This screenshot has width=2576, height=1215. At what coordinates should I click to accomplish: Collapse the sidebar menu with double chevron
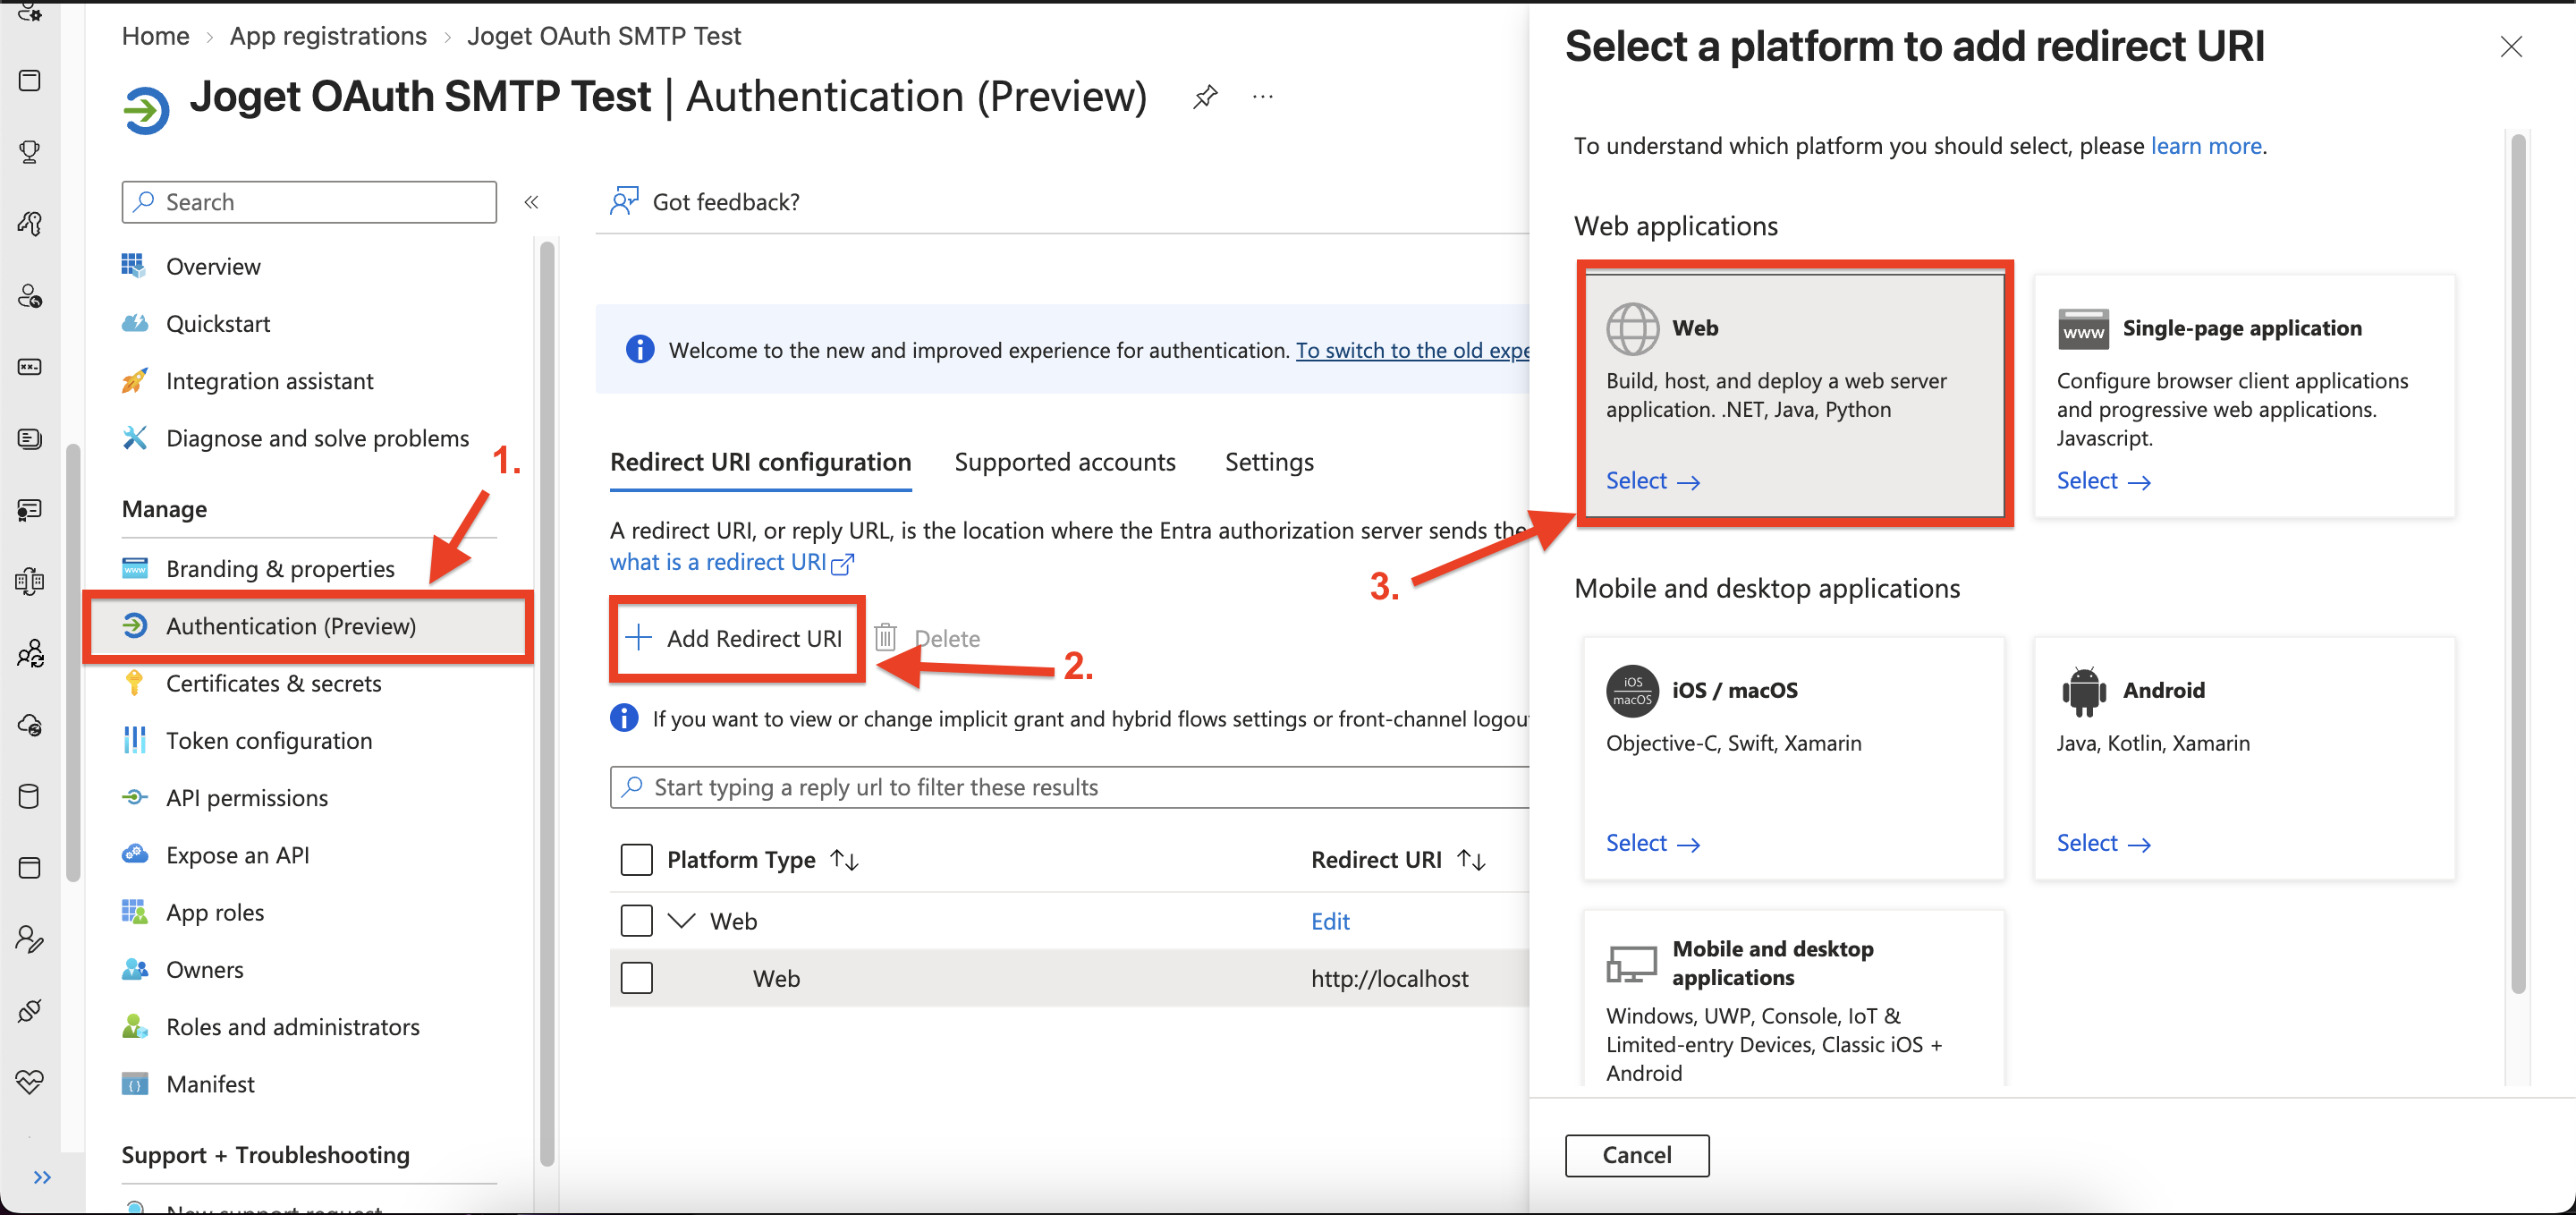point(531,202)
